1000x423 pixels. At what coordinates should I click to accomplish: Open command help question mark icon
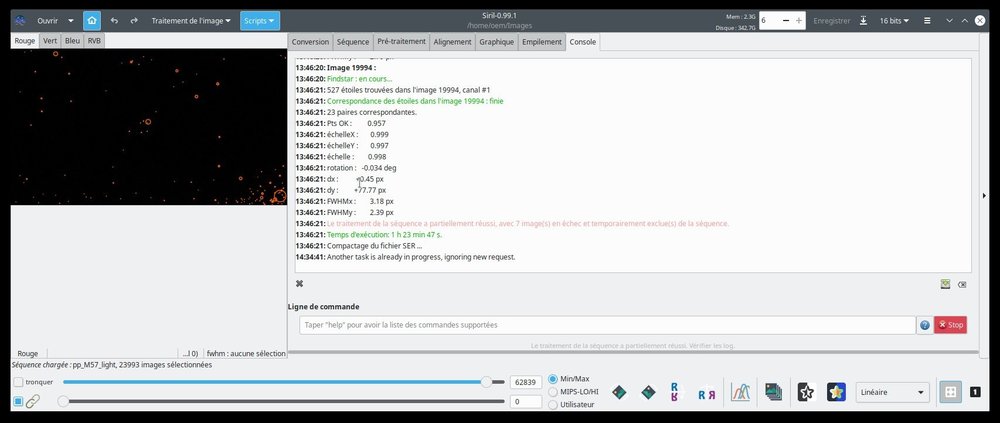925,325
